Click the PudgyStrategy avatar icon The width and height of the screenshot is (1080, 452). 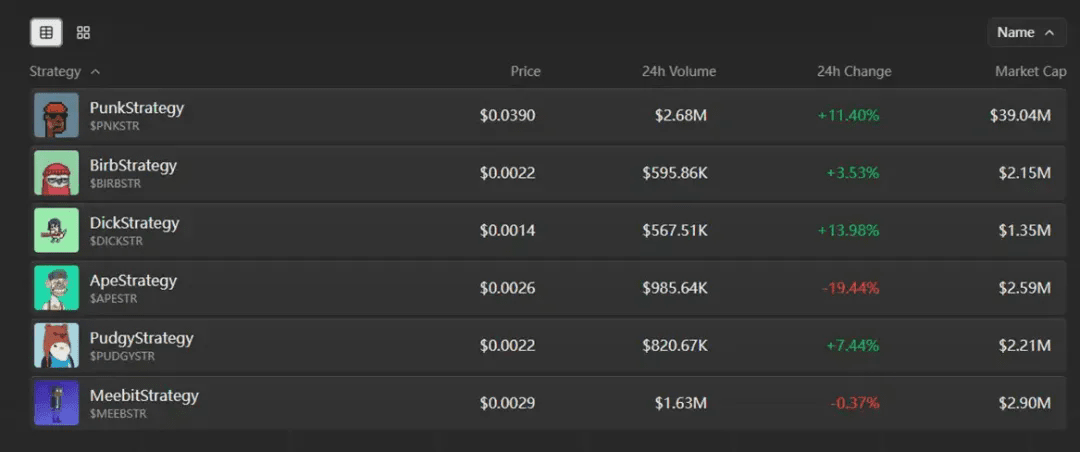point(56,345)
